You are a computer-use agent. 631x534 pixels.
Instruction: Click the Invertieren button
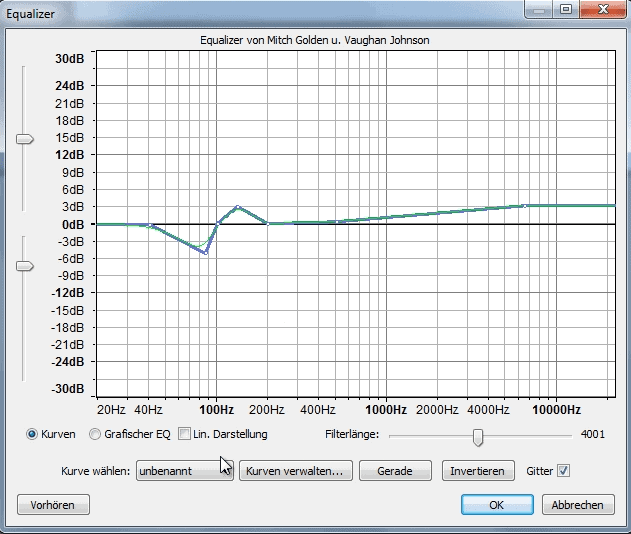coord(478,471)
